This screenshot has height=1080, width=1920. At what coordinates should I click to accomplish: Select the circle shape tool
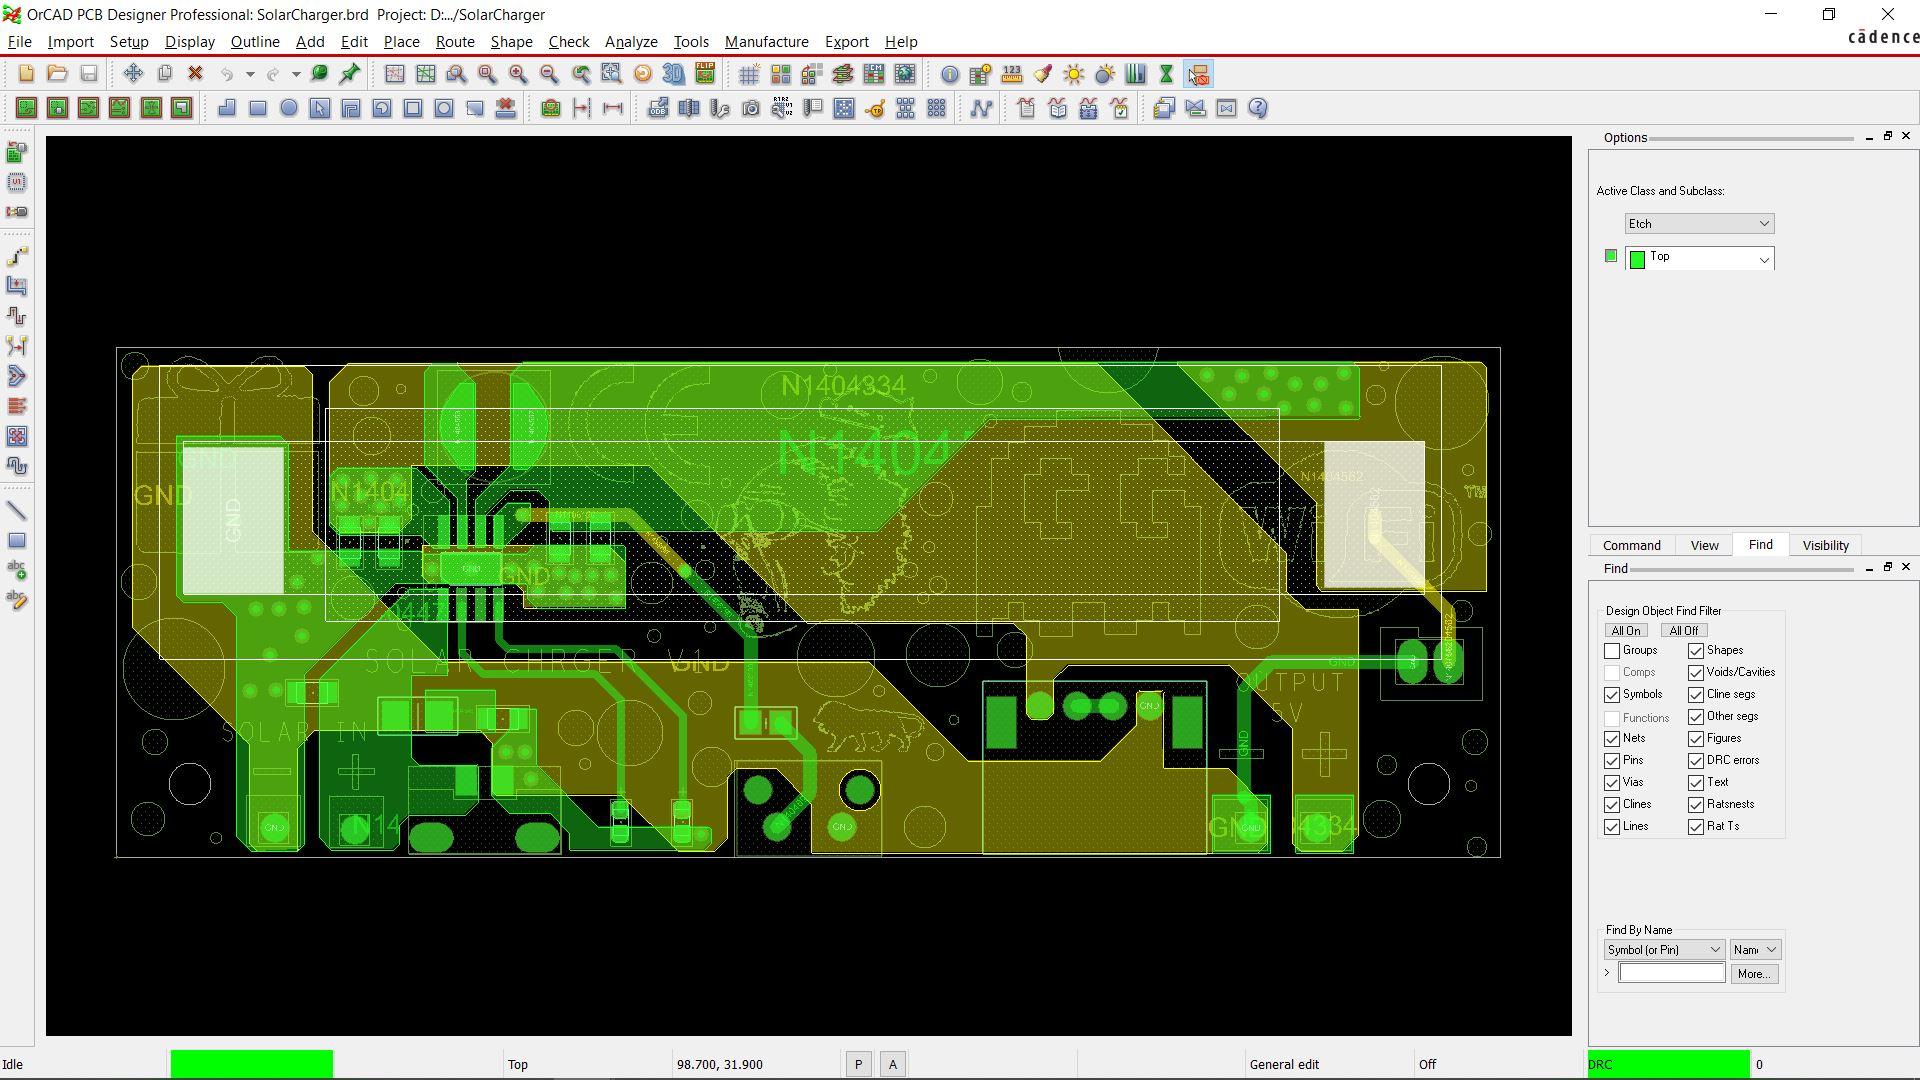pyautogui.click(x=289, y=108)
